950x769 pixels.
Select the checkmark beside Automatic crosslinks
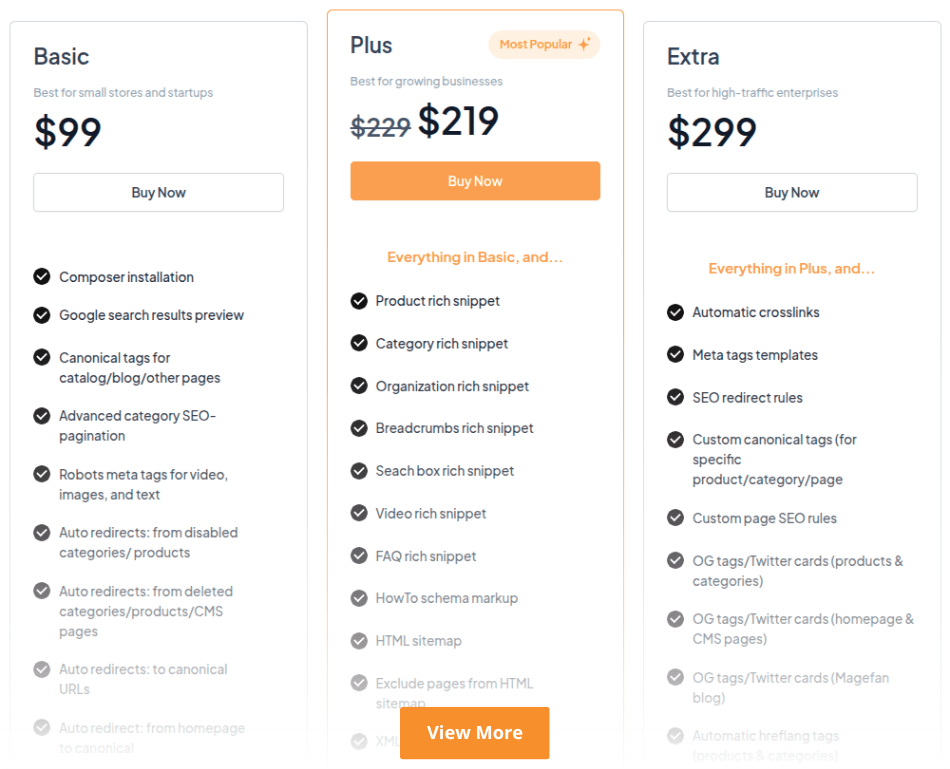pos(676,312)
